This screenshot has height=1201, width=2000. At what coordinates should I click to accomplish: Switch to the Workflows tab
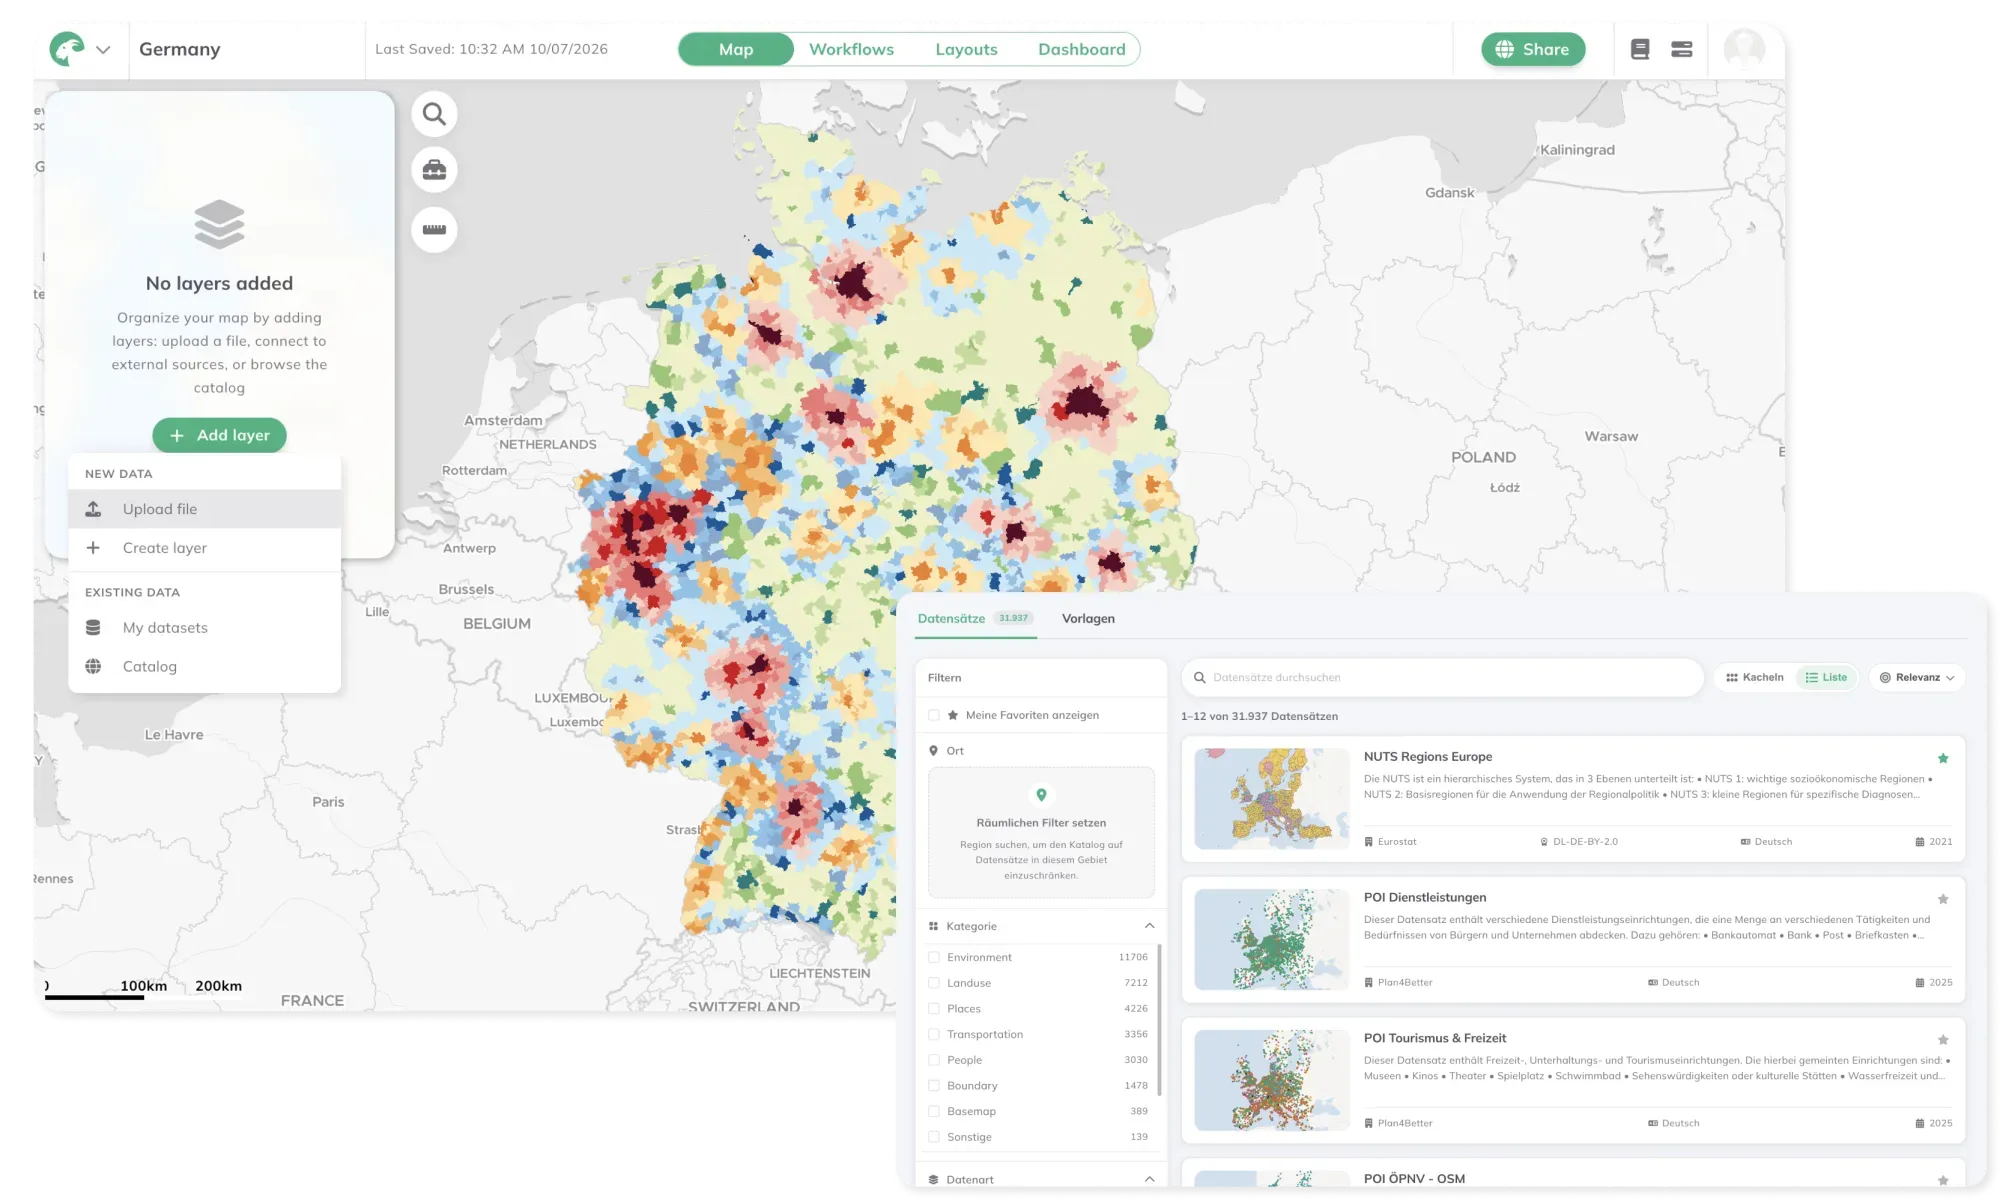click(851, 49)
